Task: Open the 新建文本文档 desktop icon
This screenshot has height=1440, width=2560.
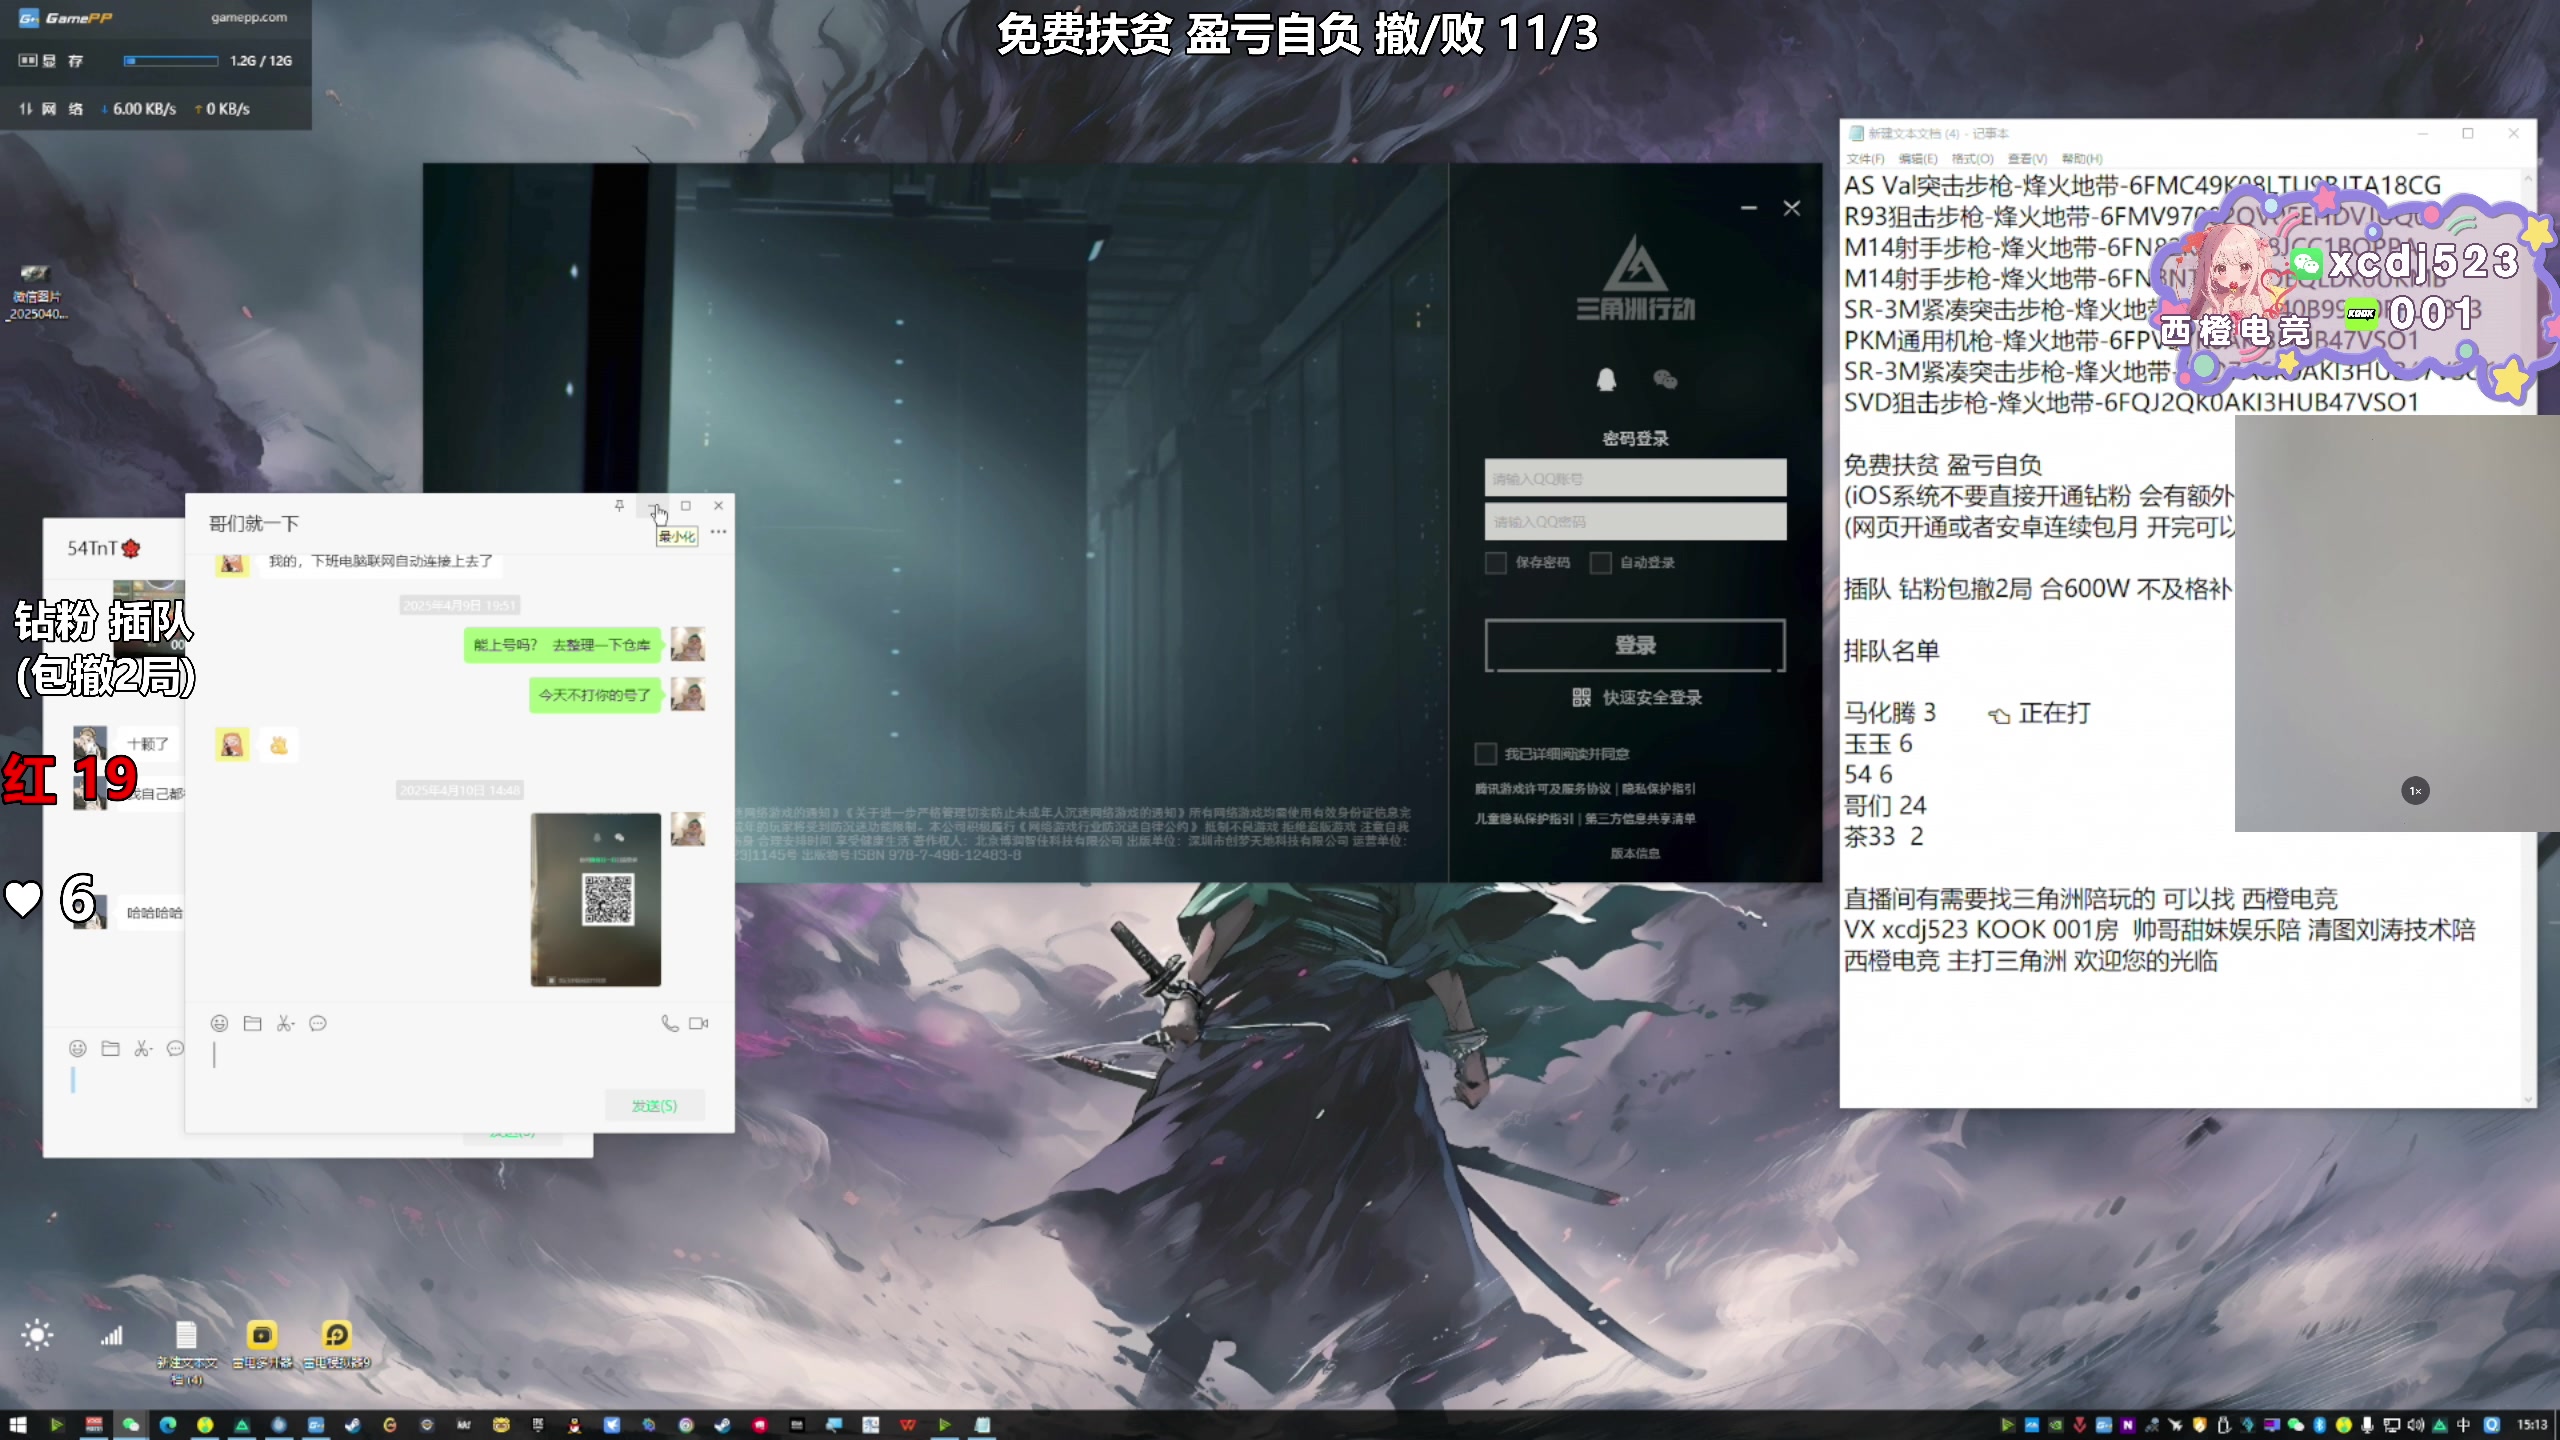Action: [187, 1352]
